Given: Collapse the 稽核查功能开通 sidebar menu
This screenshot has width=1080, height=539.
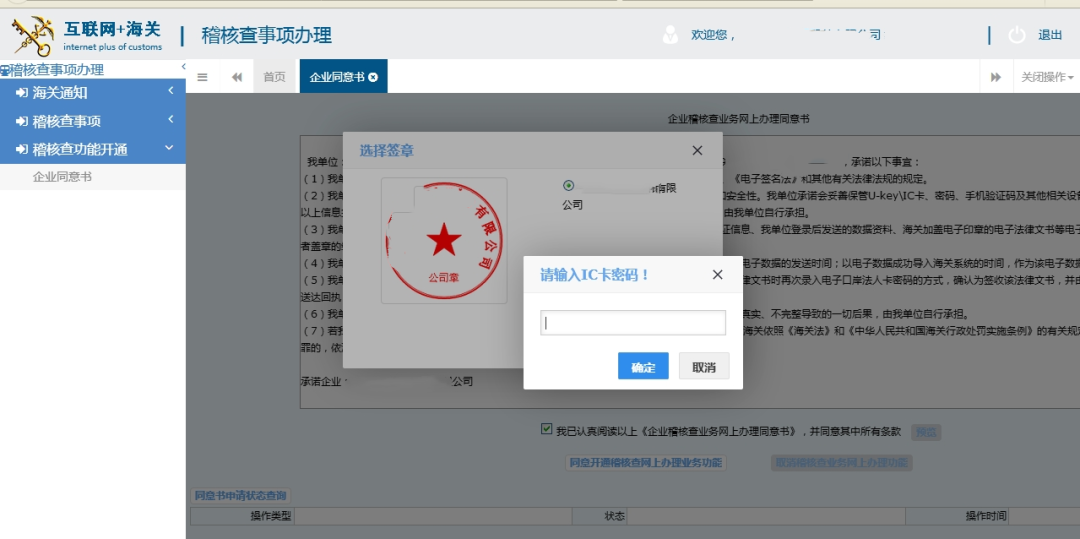Looking at the screenshot, I should tap(93, 149).
